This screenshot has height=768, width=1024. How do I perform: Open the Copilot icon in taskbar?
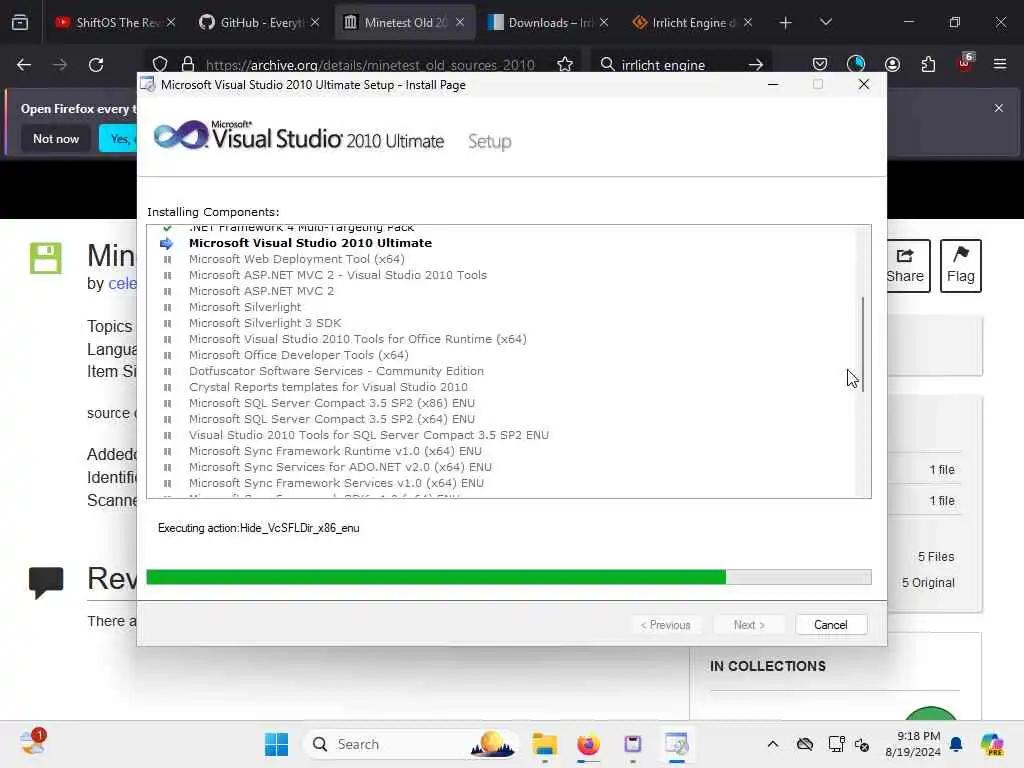pyautogui.click(x=992, y=744)
